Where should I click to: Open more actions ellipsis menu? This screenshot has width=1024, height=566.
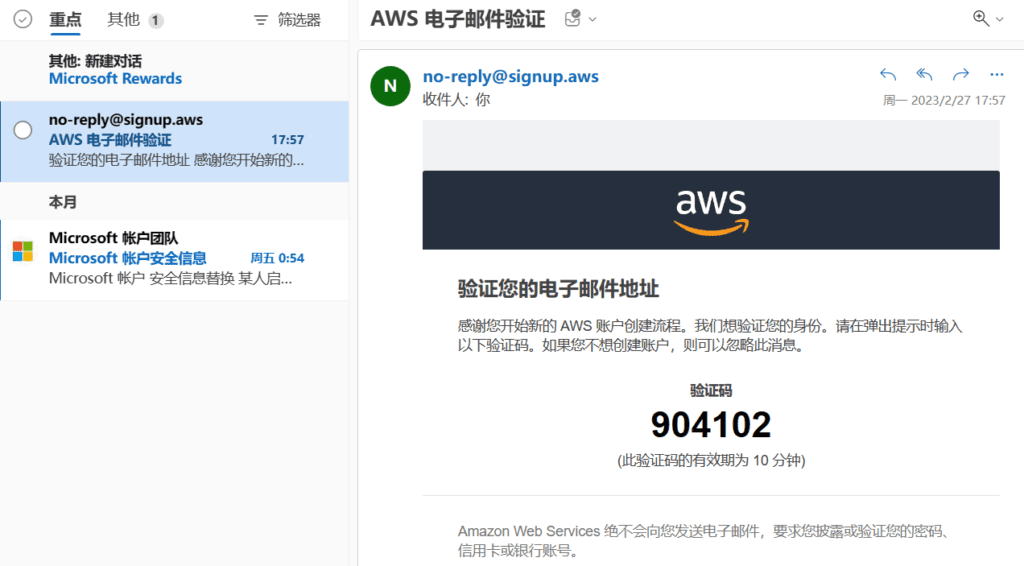(x=997, y=74)
